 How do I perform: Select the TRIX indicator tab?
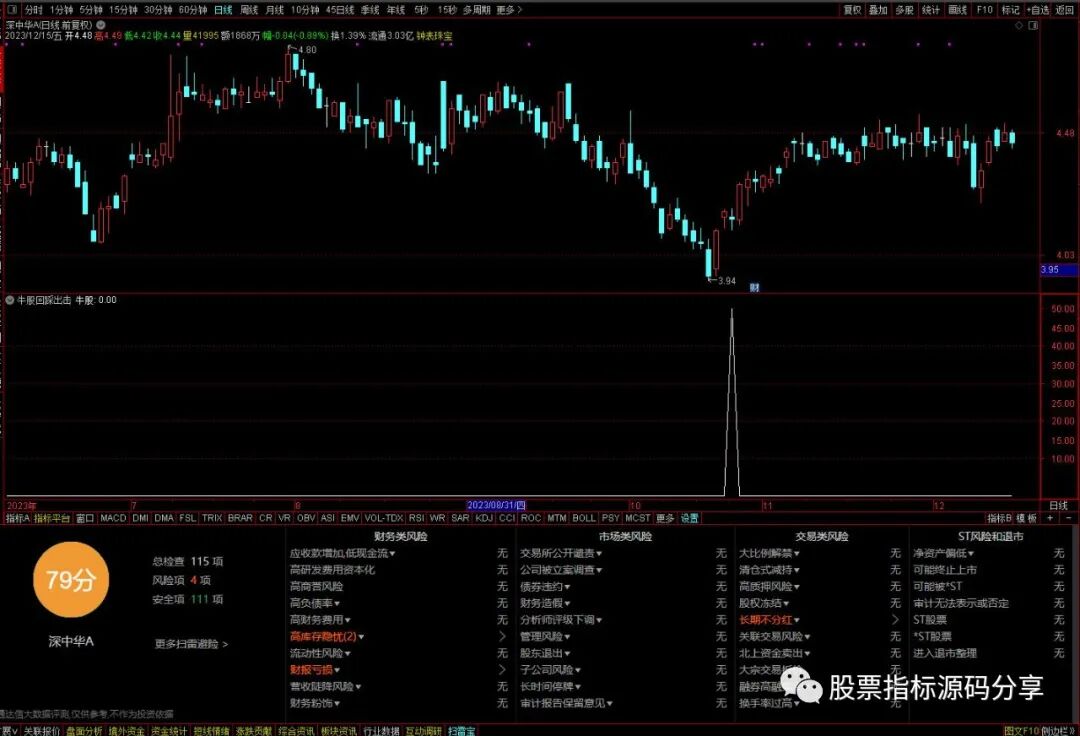coord(212,518)
